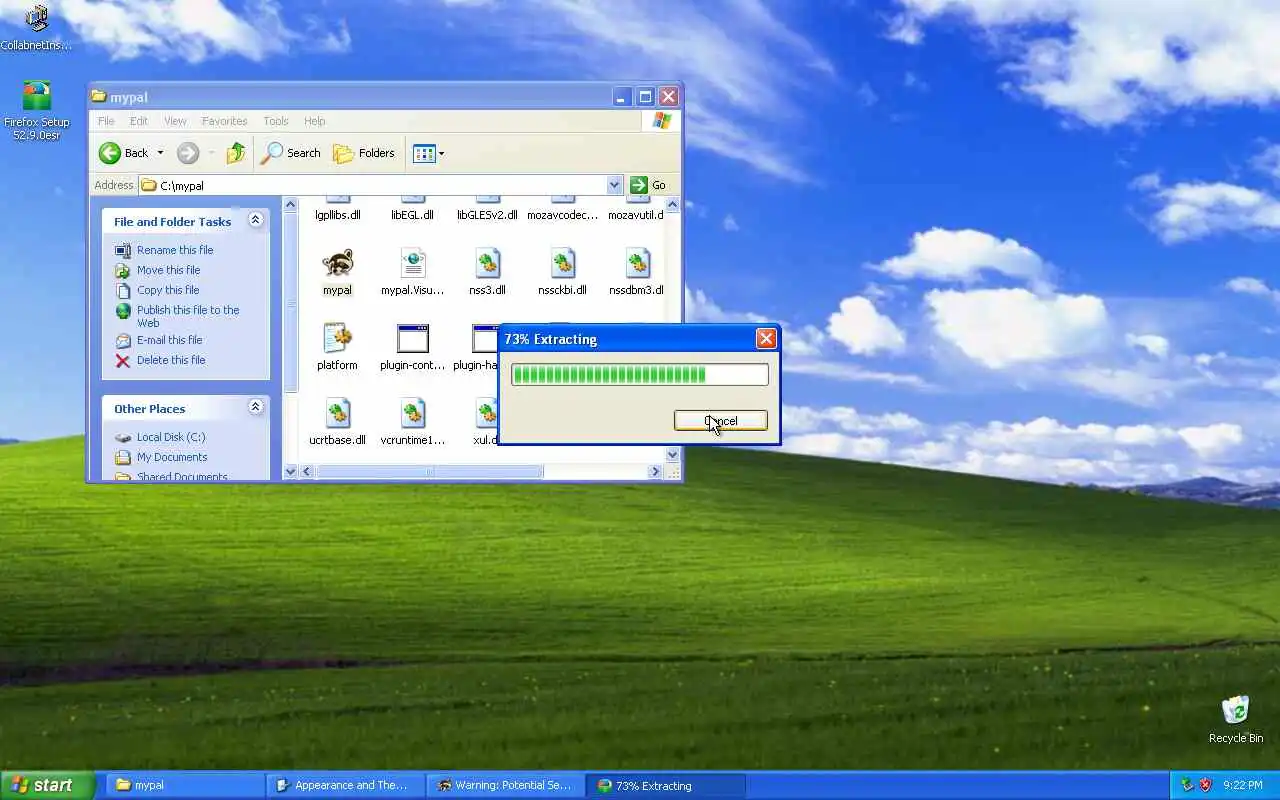The width and height of the screenshot is (1280, 800).
Task: Click the red security shield tray icon
Action: [x=1205, y=785]
